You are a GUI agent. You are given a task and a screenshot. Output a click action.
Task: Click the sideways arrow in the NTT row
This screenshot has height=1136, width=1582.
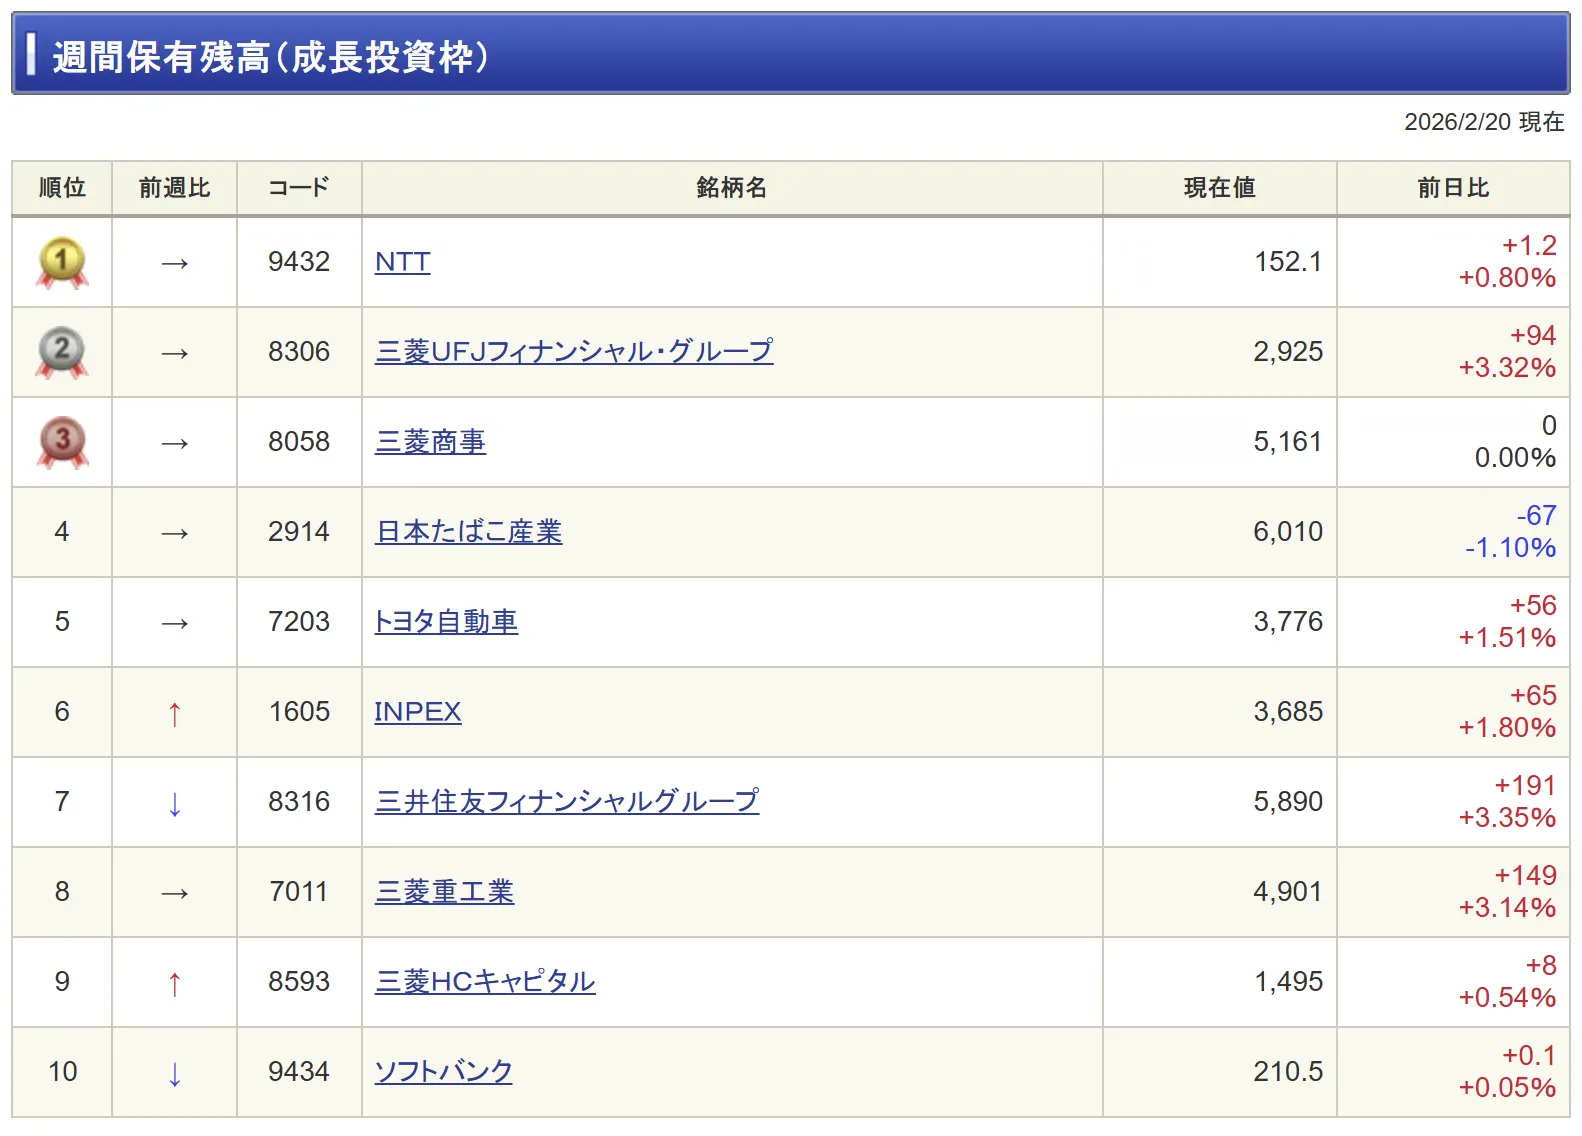175,263
